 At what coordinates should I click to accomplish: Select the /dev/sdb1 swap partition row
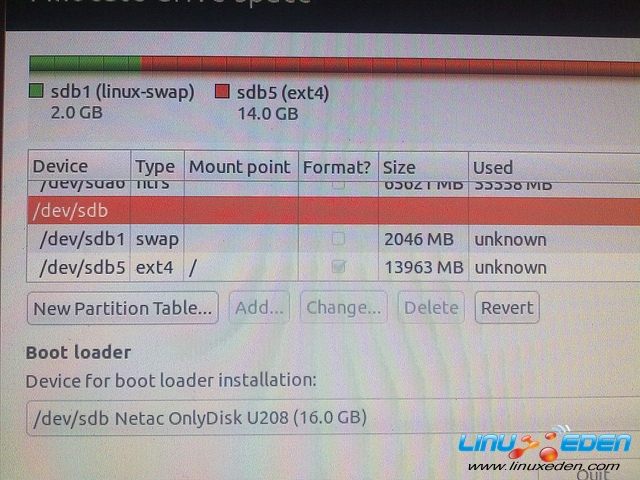(333, 239)
